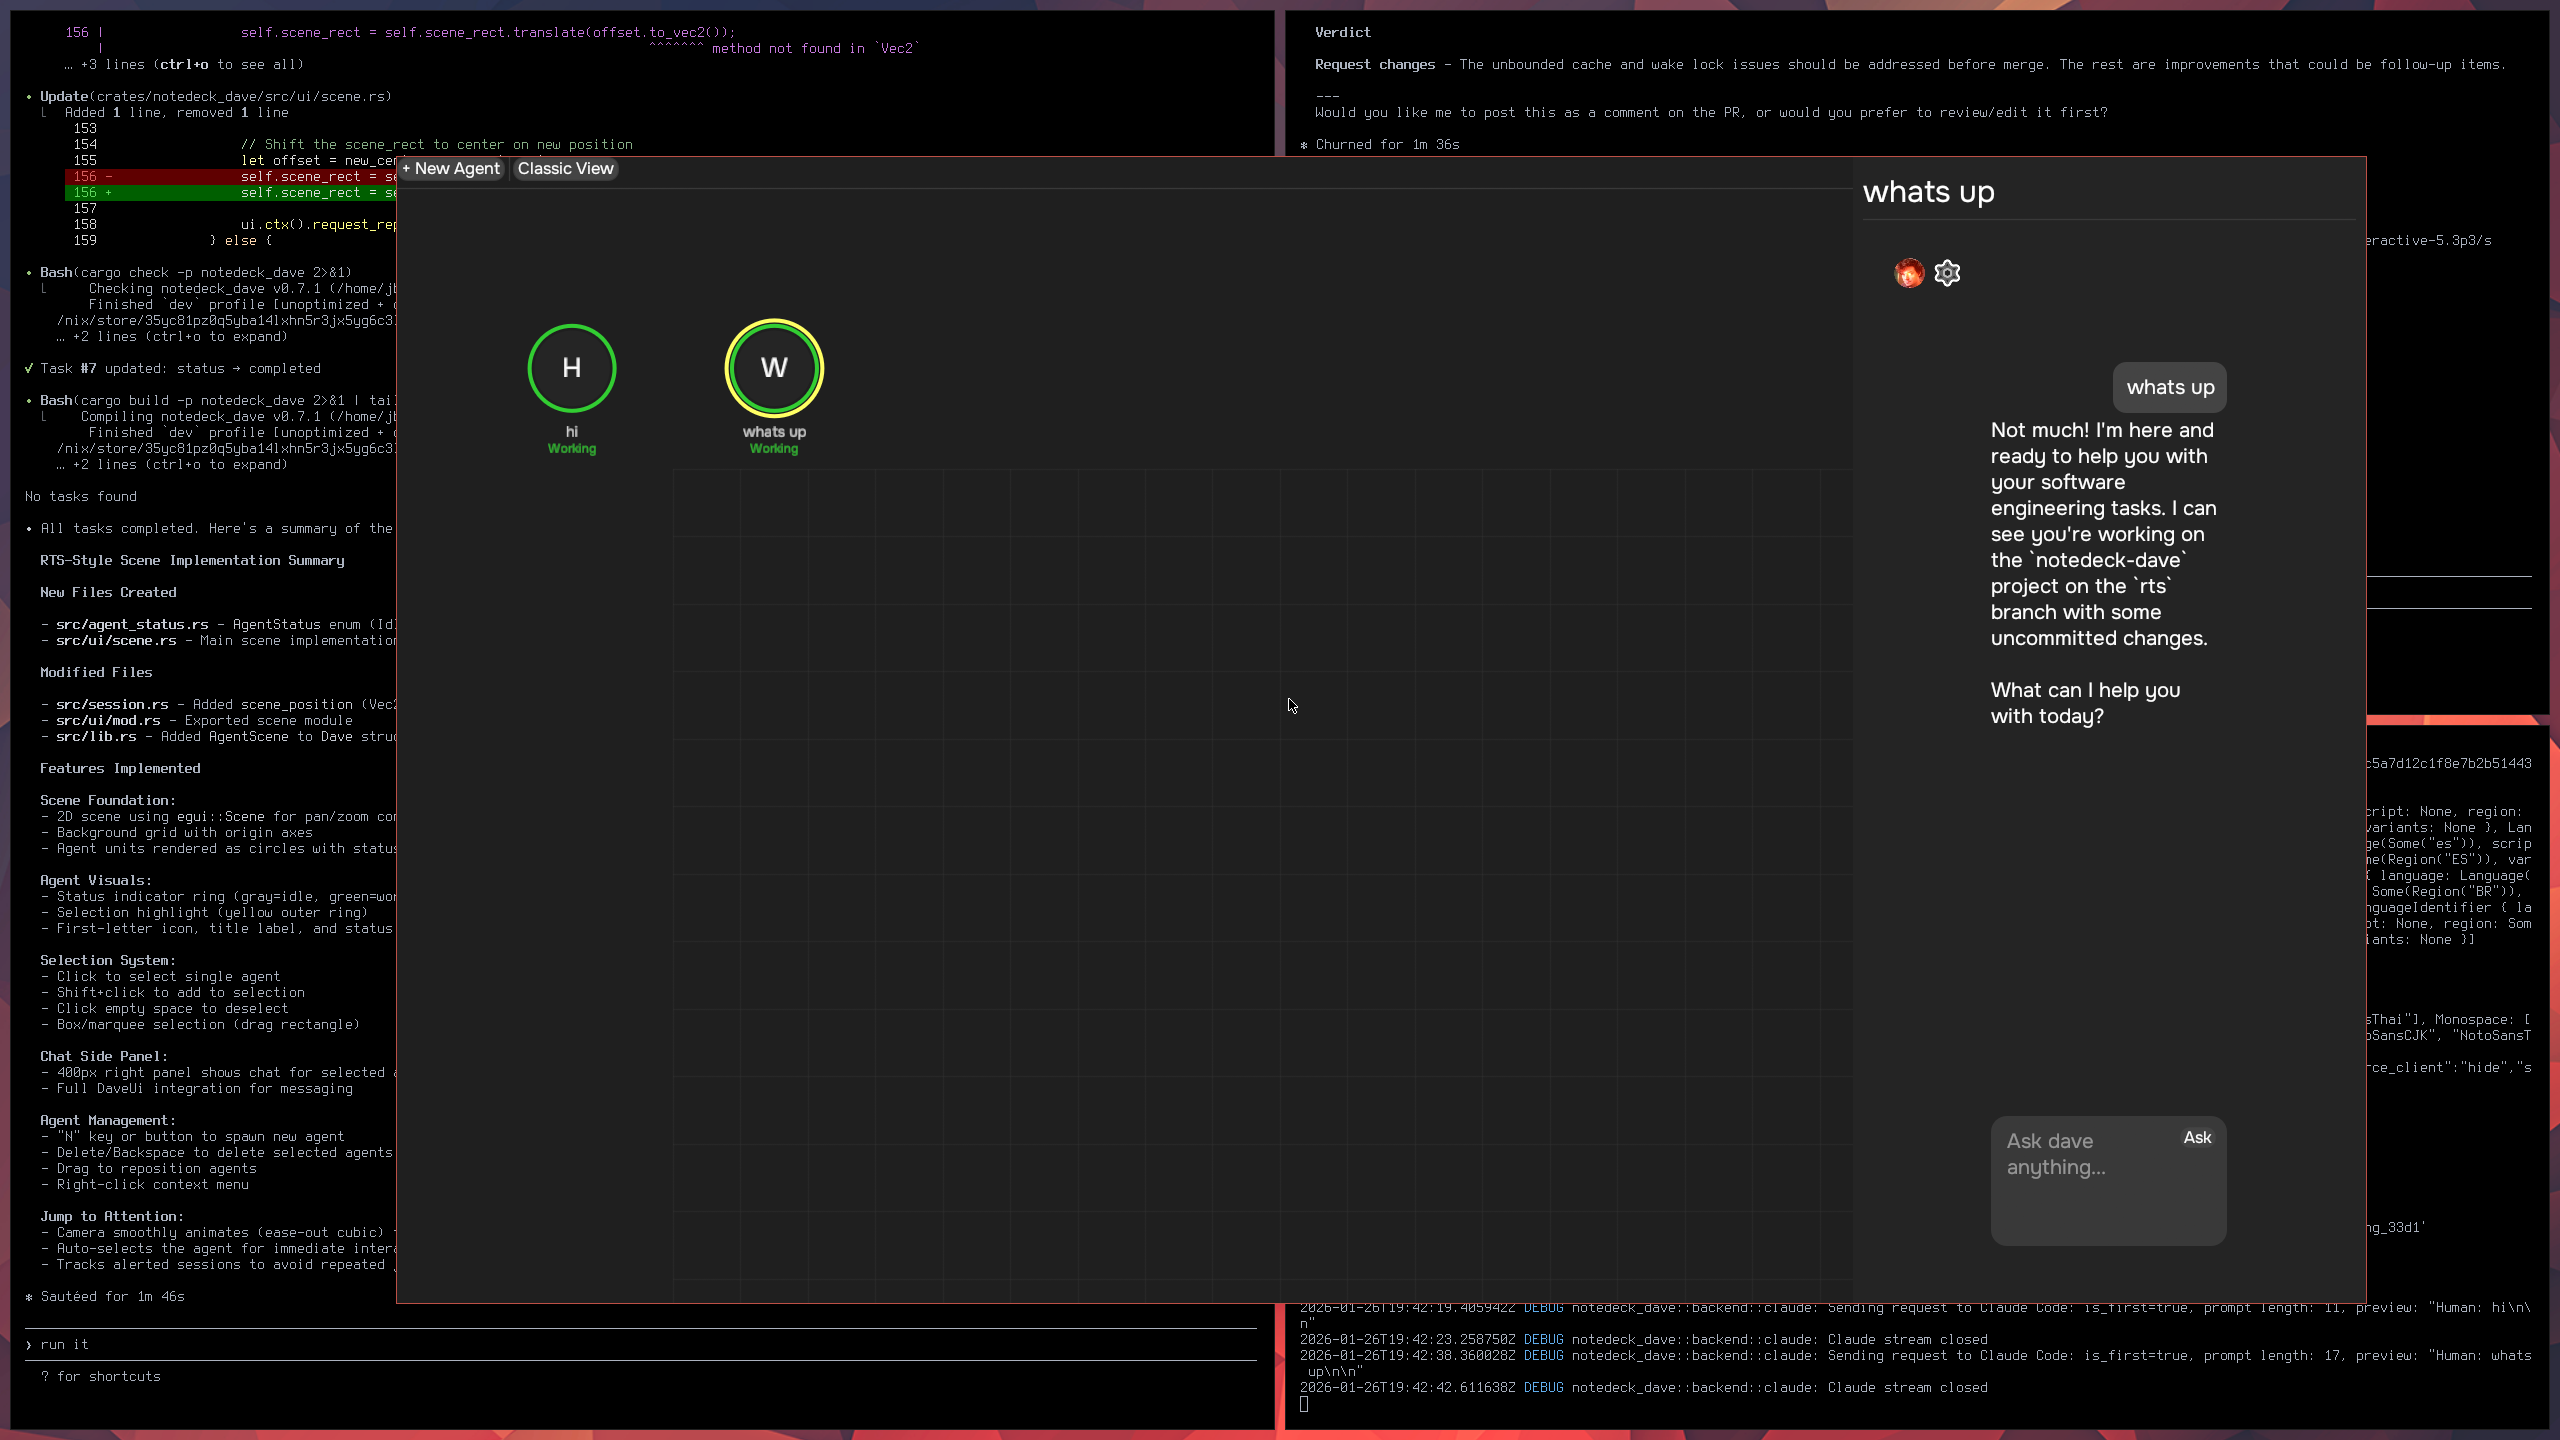Select the W agent circle with yellow ring
Image resolution: width=2560 pixels, height=1440 pixels.
[x=774, y=368]
